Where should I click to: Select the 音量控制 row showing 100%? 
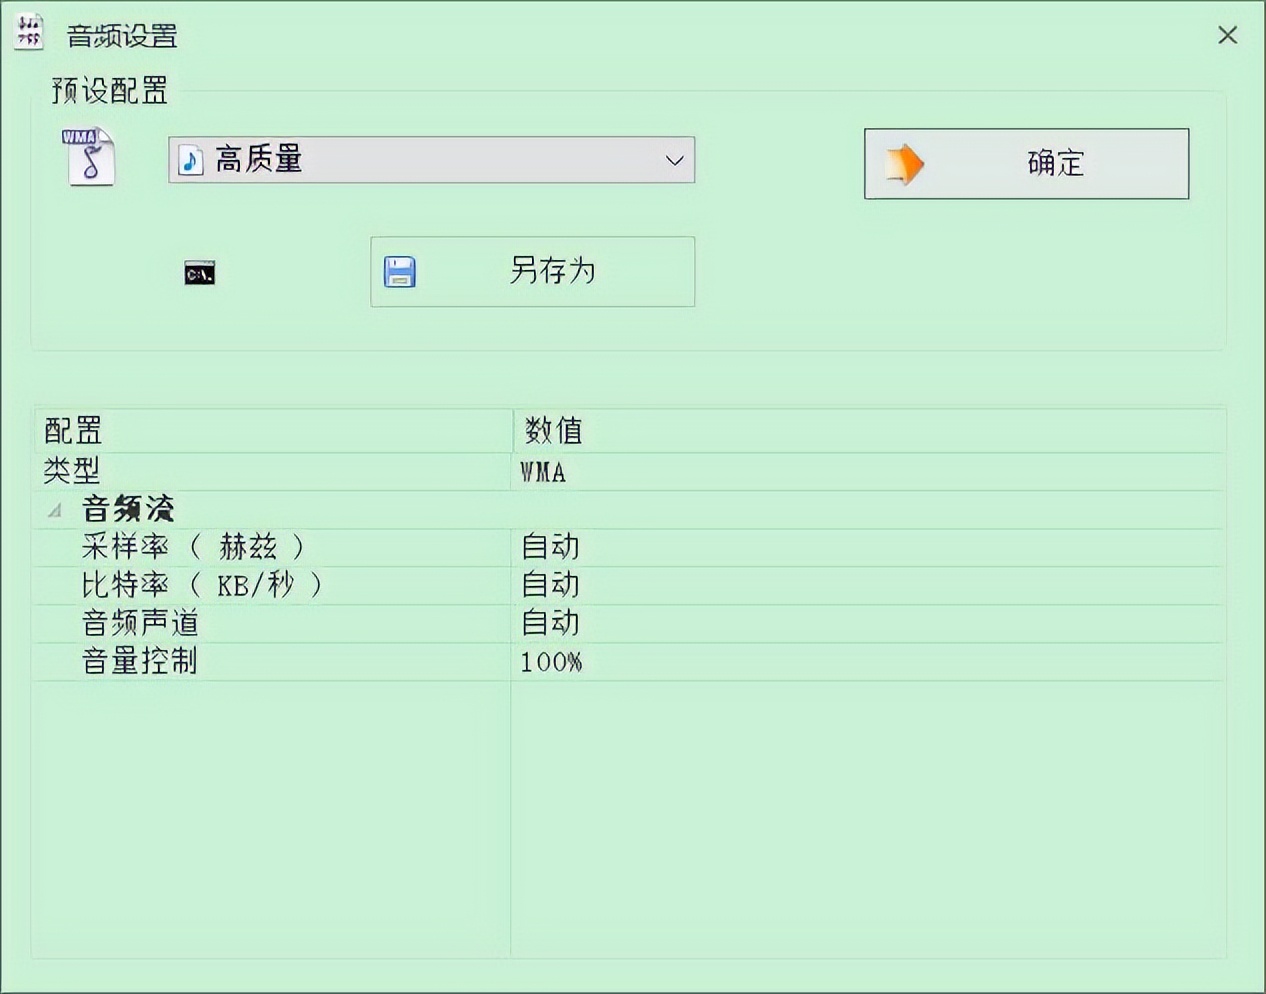coord(300,660)
